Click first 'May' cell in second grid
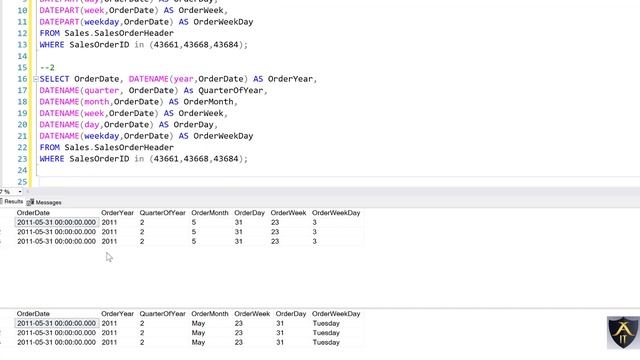The width and height of the screenshot is (640, 360). pyautogui.click(x=198, y=323)
